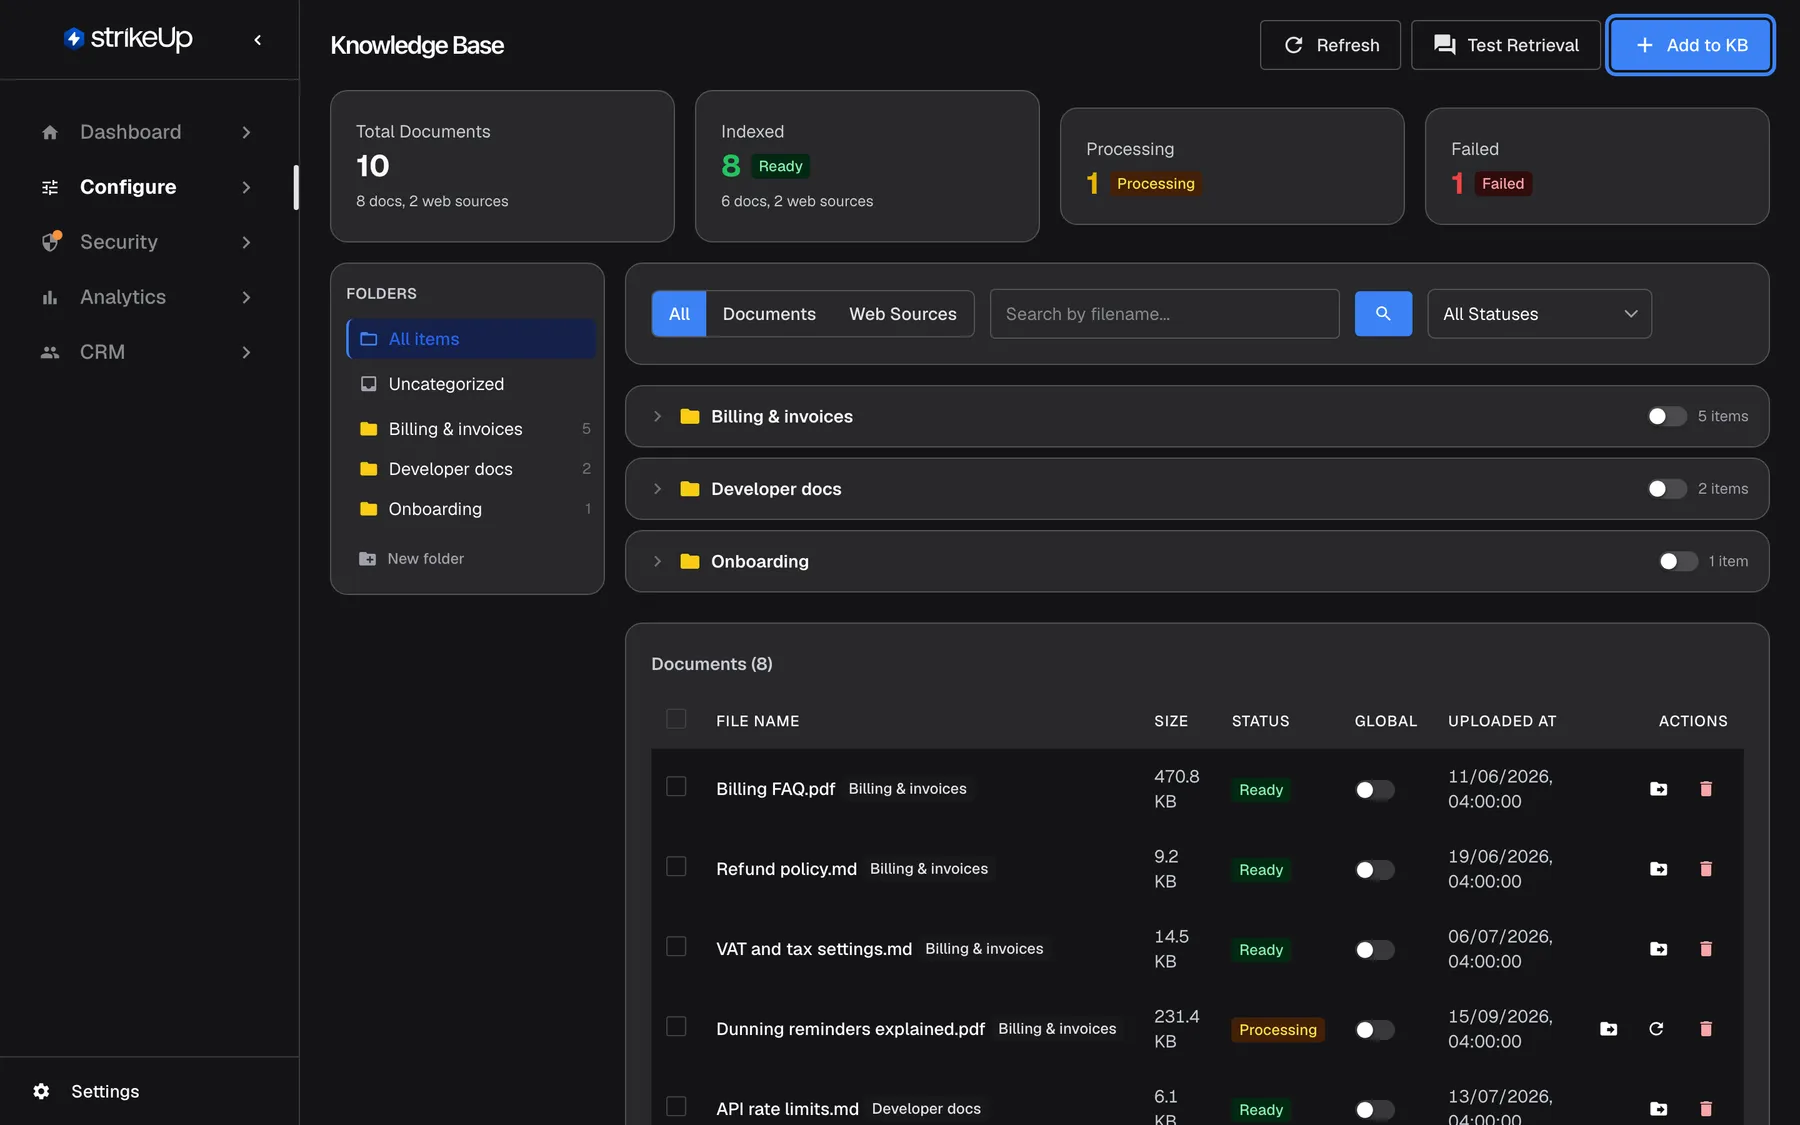Focus the Search by filename field
The height and width of the screenshot is (1125, 1800).
[1164, 314]
